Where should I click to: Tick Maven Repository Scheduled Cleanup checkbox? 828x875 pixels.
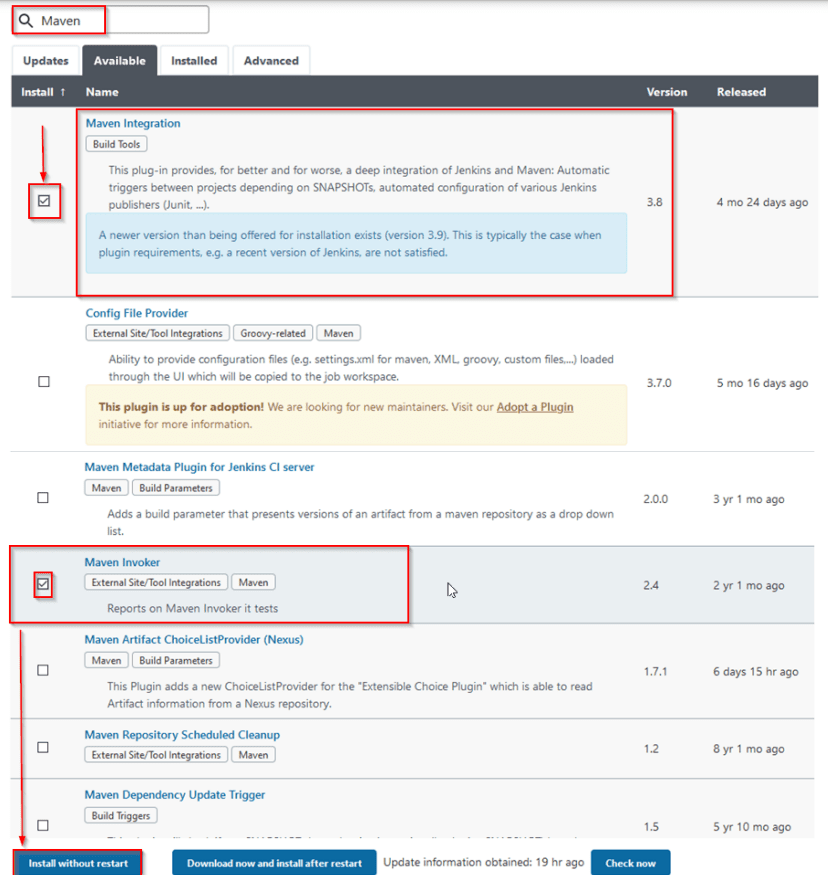[x=43, y=747]
